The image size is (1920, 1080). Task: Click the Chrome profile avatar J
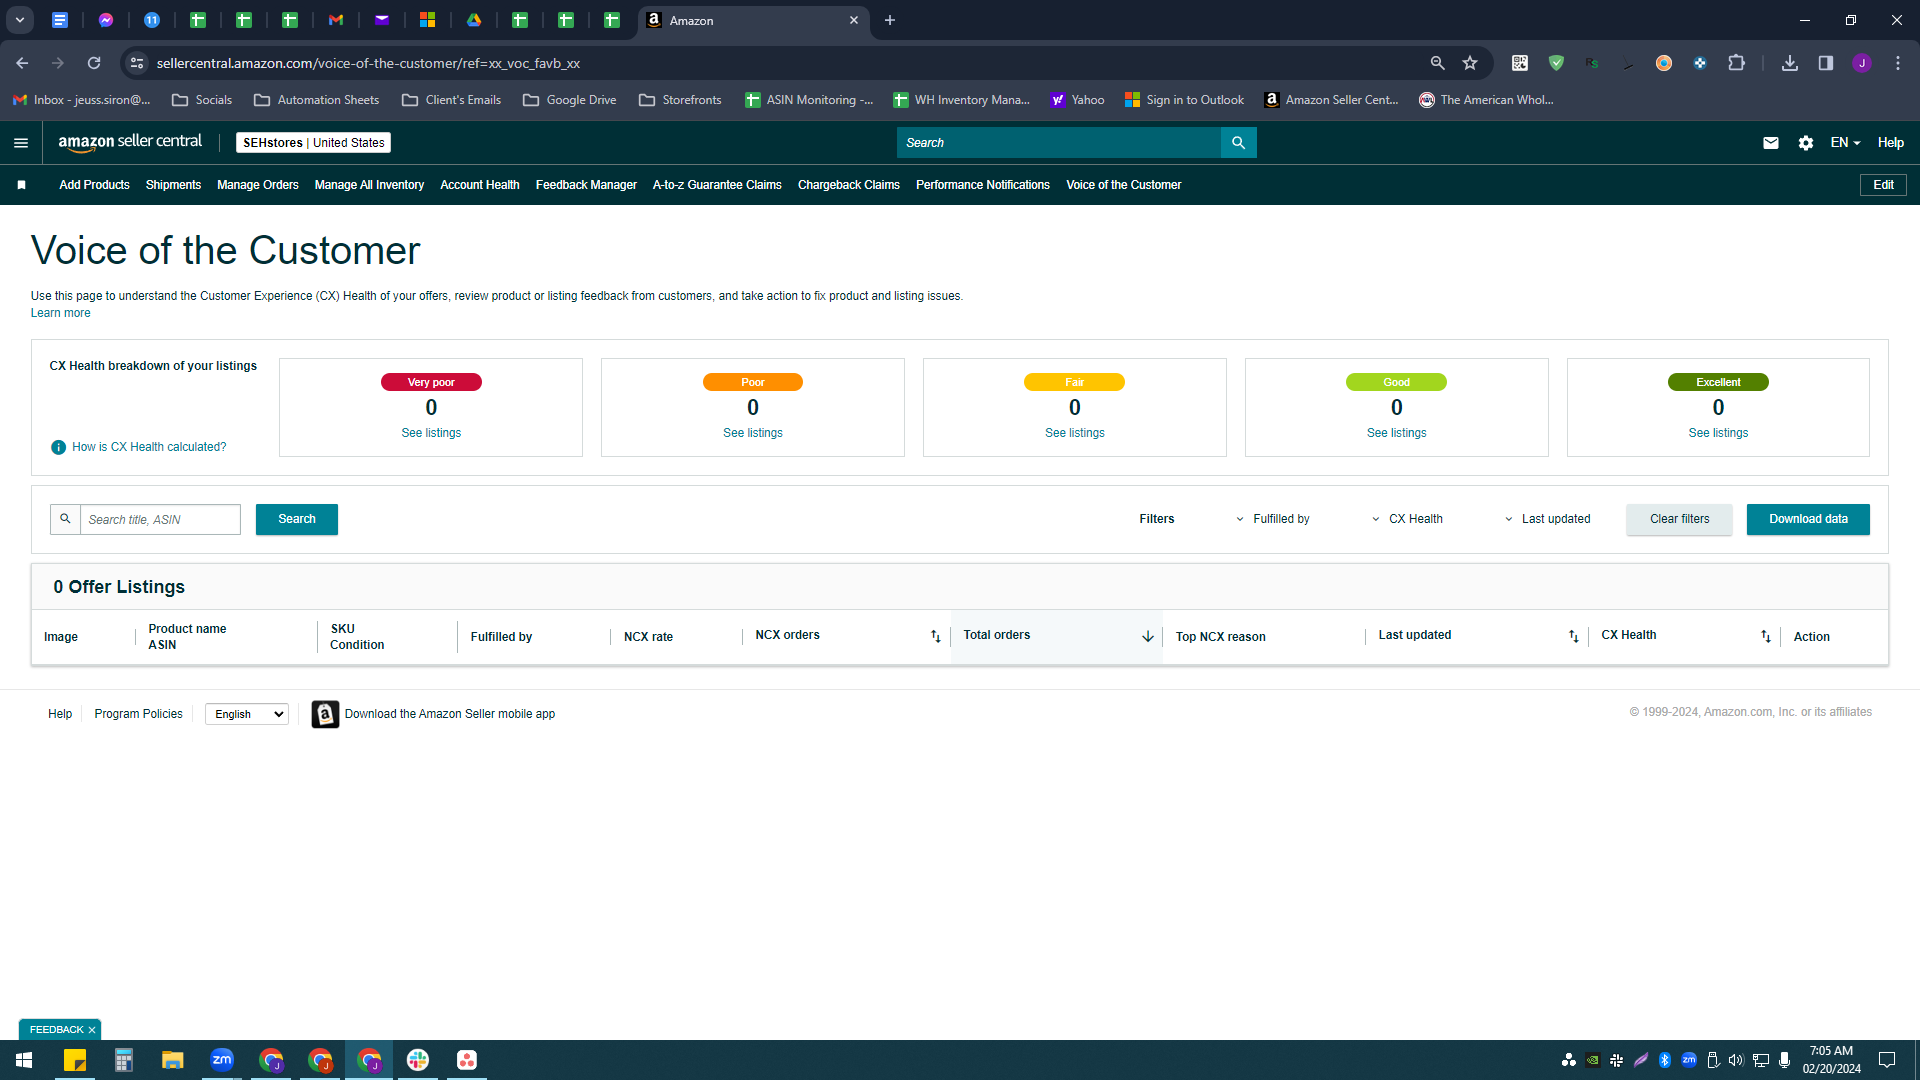(1861, 63)
